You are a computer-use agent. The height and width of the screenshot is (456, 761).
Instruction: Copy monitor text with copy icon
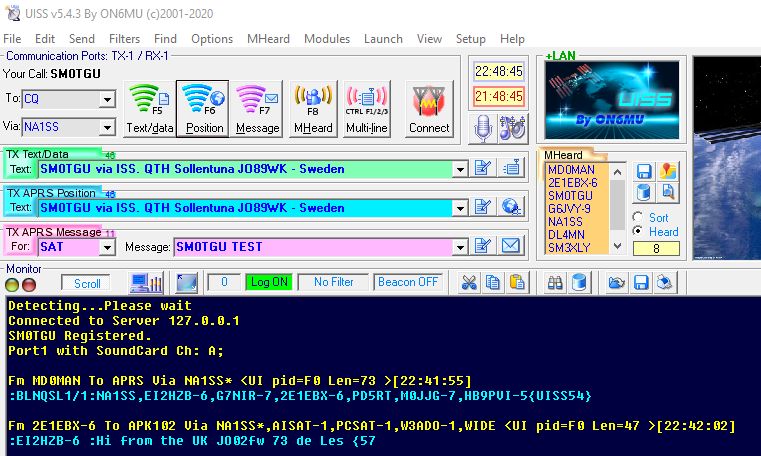coord(493,283)
